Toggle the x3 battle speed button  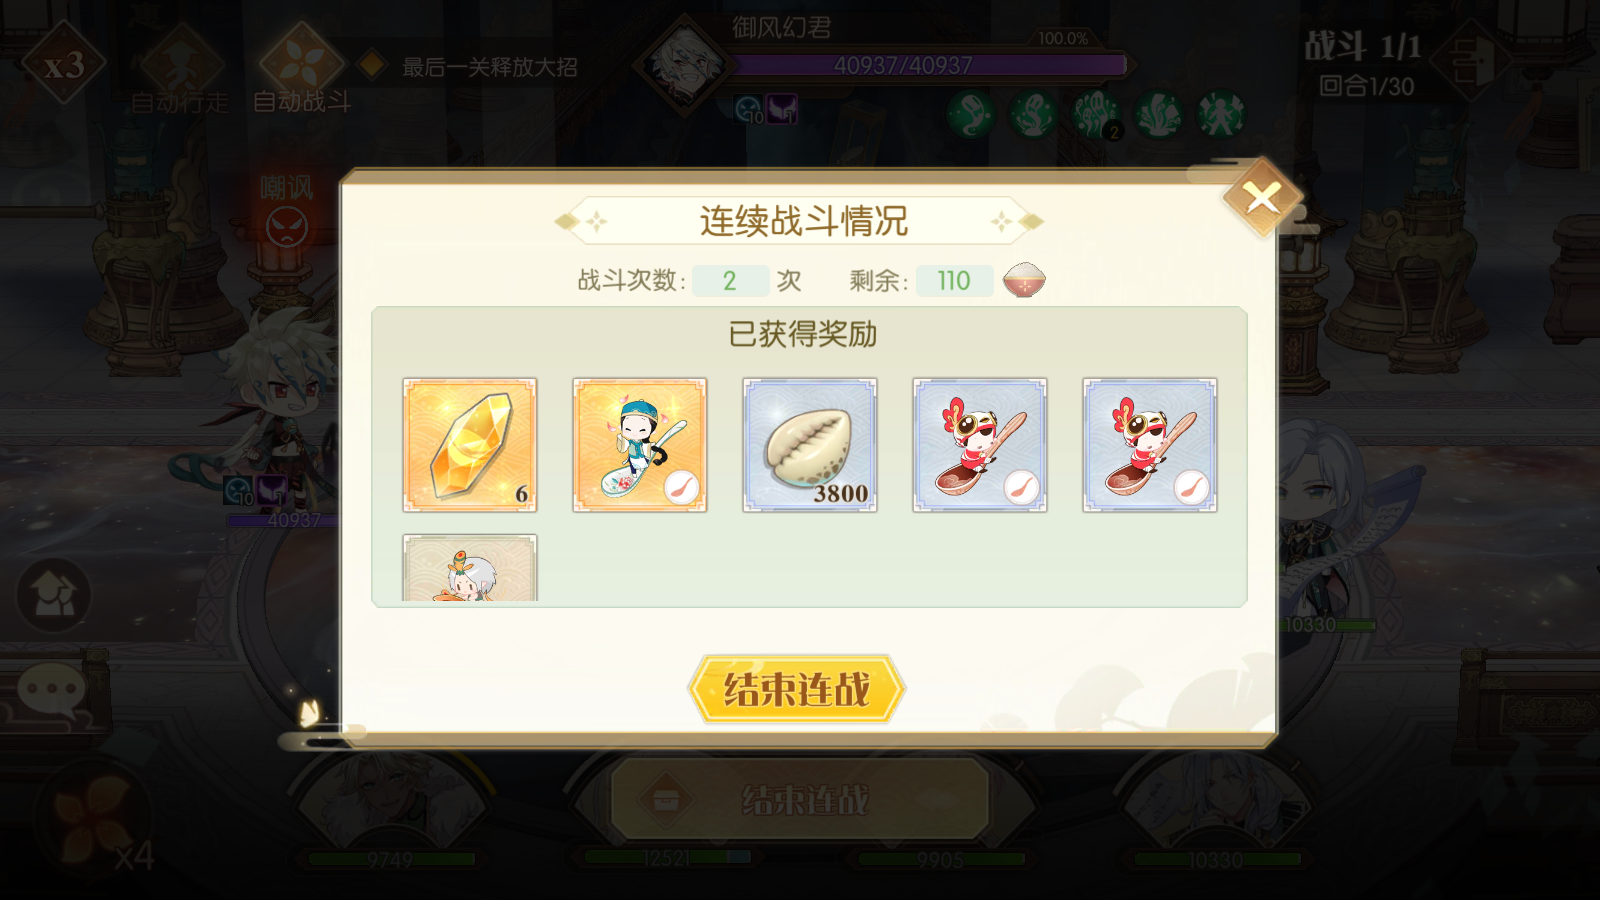(64, 66)
